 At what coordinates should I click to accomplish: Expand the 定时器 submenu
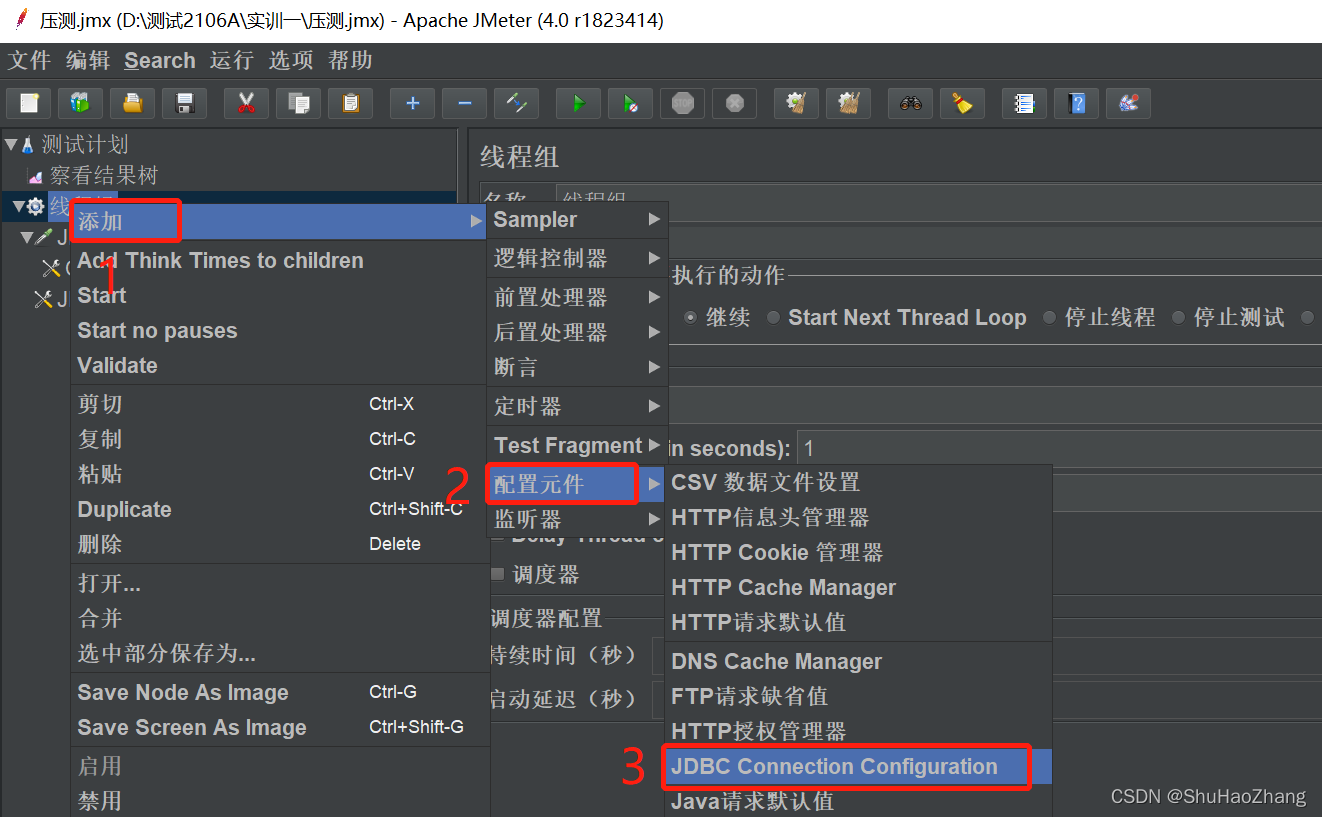tap(577, 406)
